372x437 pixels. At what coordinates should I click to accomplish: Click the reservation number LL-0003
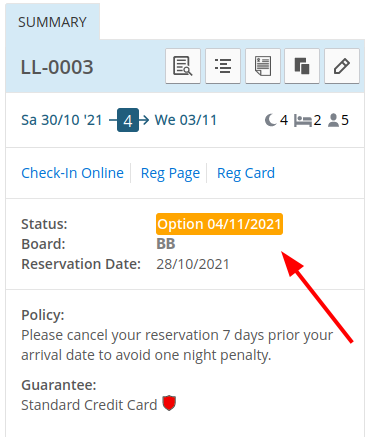[57, 67]
